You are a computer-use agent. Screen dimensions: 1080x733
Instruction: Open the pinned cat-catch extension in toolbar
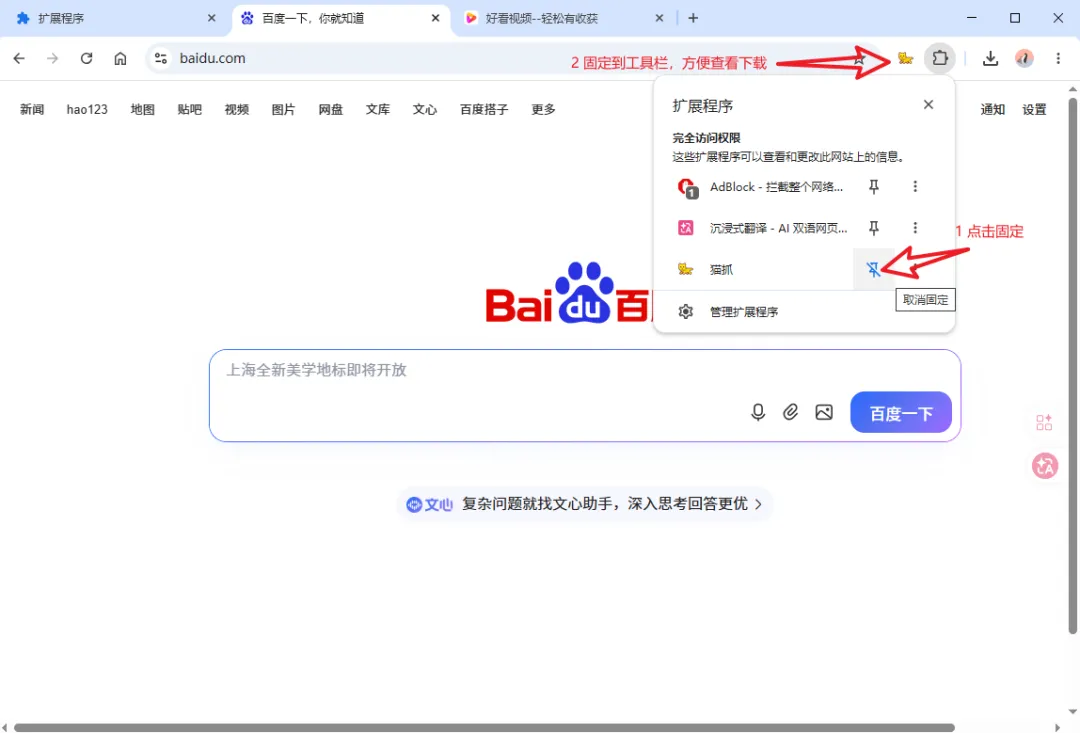click(x=905, y=59)
